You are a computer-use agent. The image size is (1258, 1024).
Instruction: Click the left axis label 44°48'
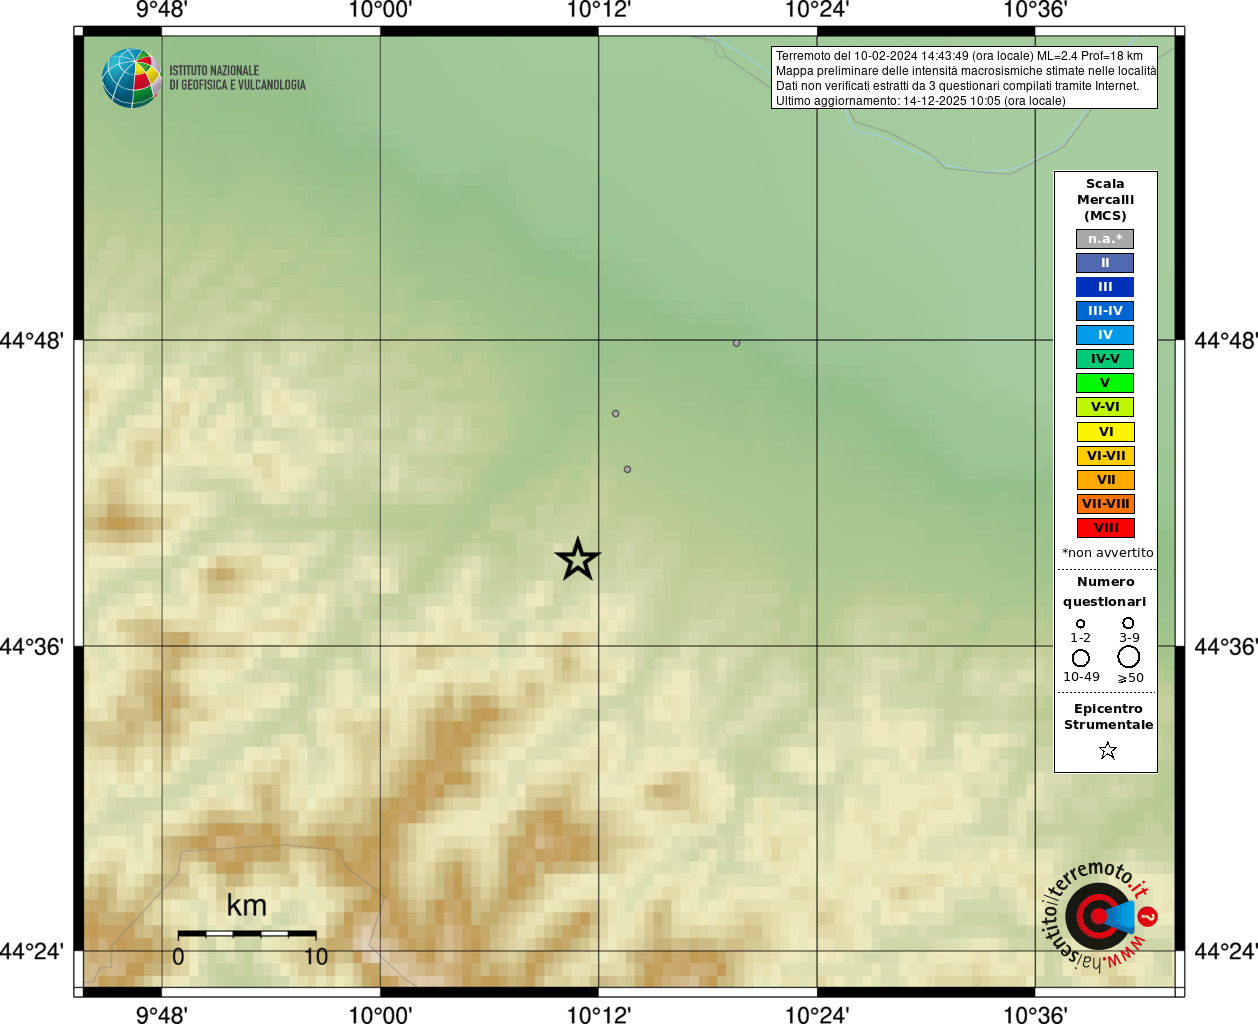tap(32, 340)
